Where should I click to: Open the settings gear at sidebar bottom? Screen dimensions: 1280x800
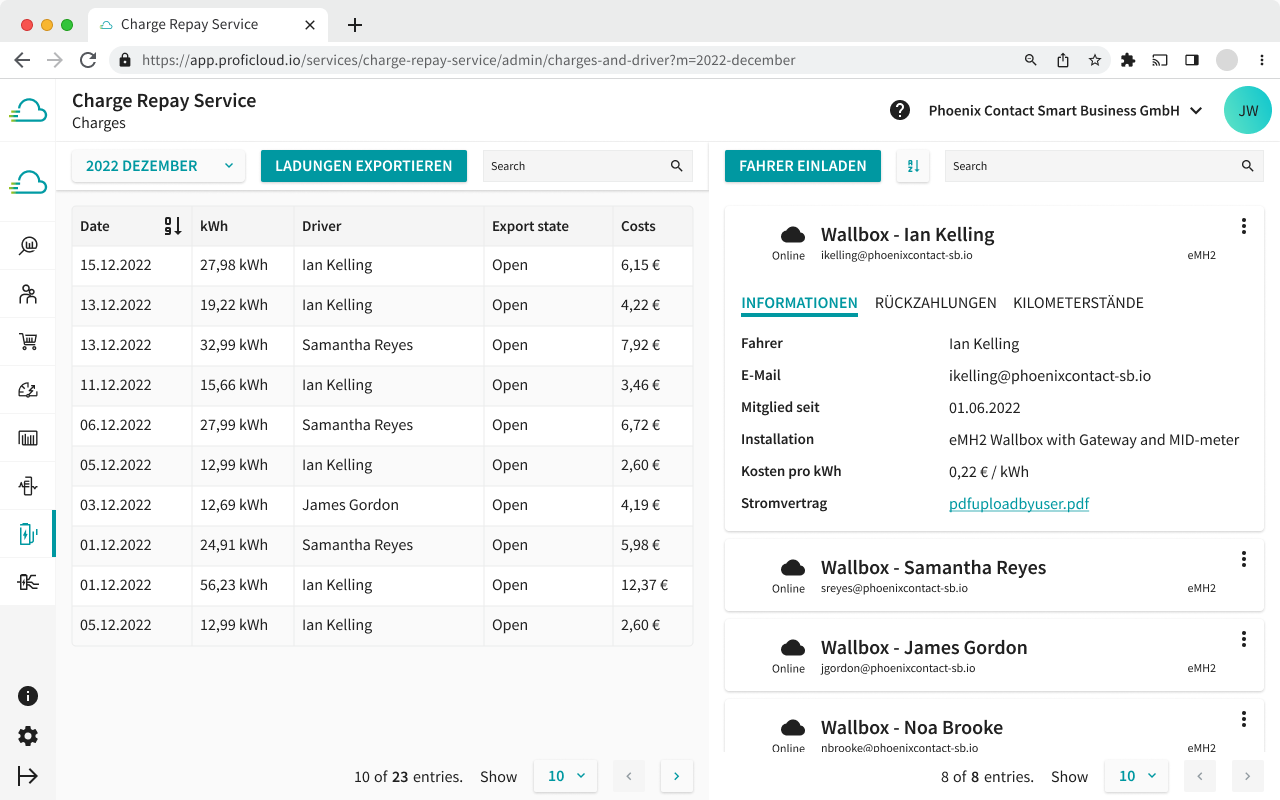[28, 736]
